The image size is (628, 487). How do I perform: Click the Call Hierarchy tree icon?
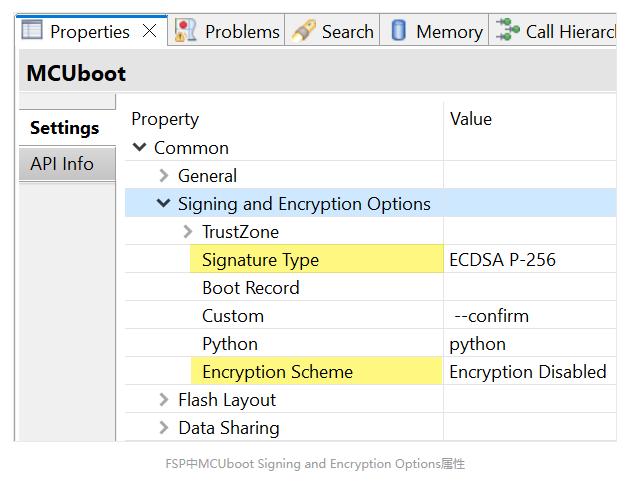(507, 29)
